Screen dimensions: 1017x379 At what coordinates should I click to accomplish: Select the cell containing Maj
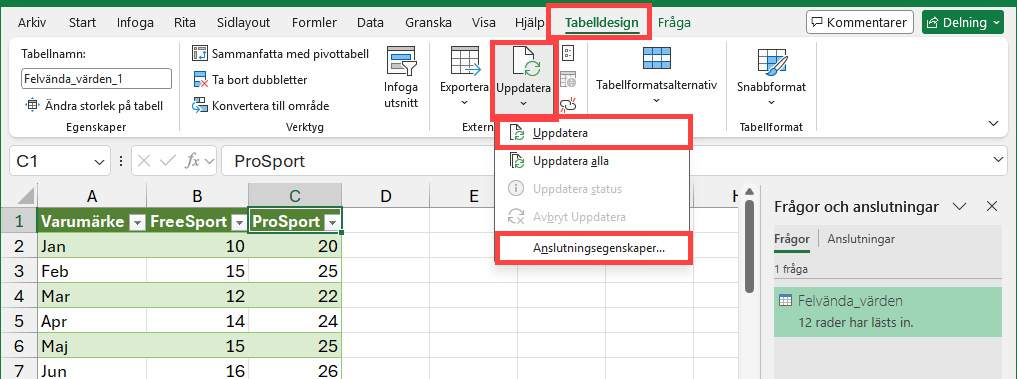(x=92, y=345)
